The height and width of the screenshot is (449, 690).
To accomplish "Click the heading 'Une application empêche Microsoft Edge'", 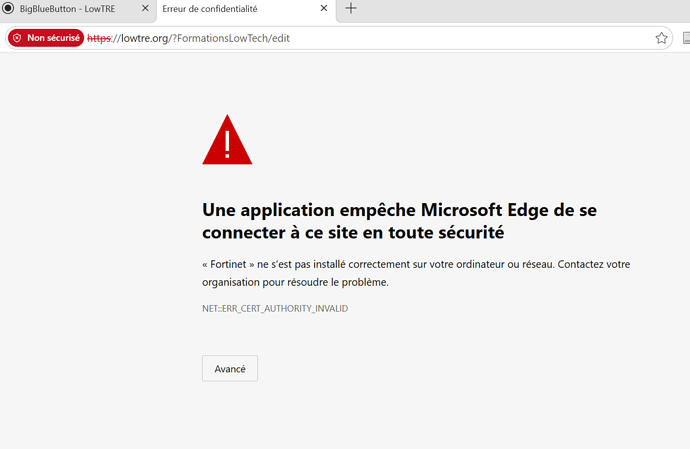I will (x=399, y=221).
